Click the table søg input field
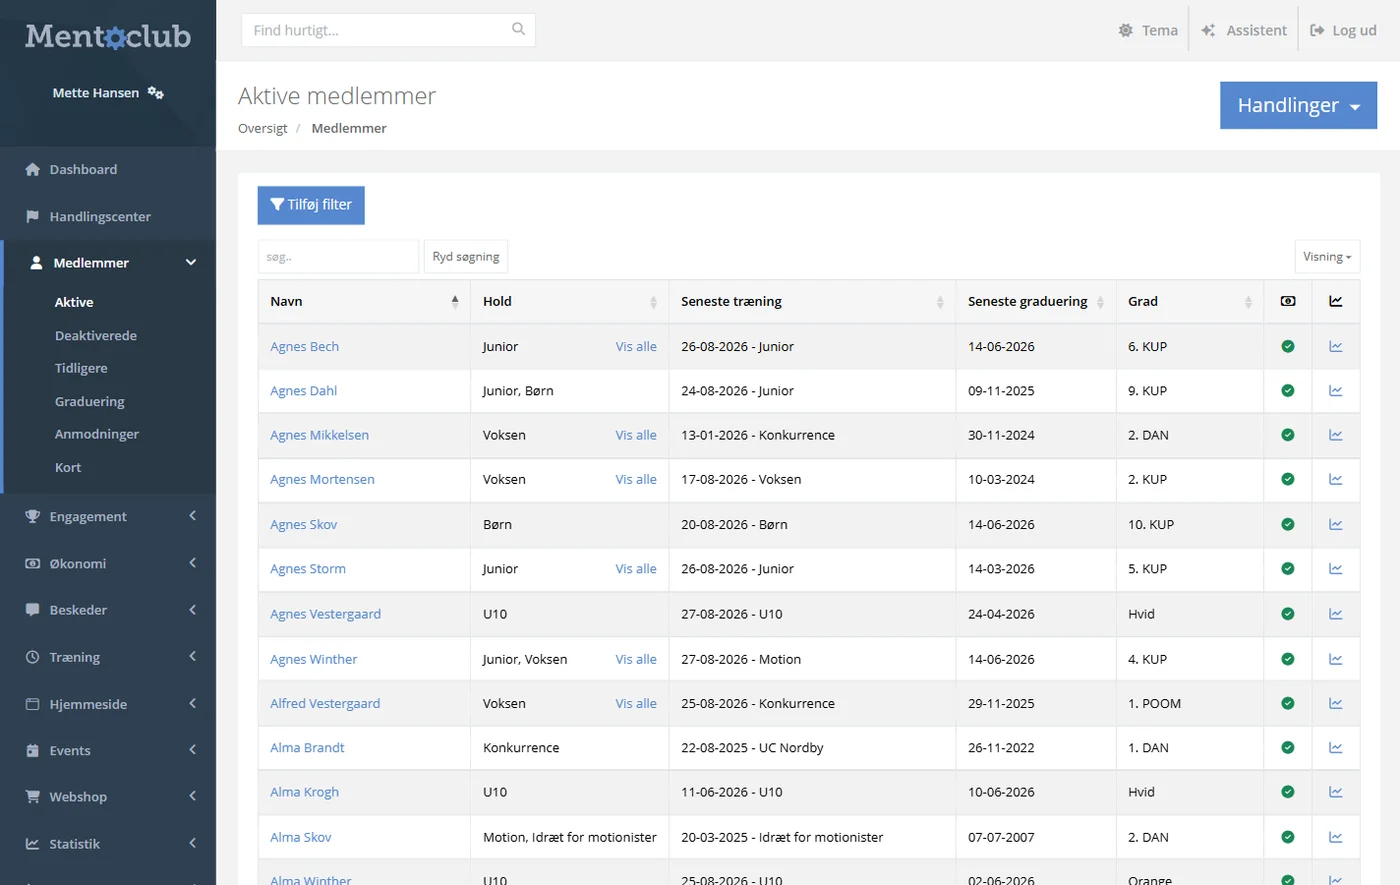The width and height of the screenshot is (1400, 885). (338, 257)
